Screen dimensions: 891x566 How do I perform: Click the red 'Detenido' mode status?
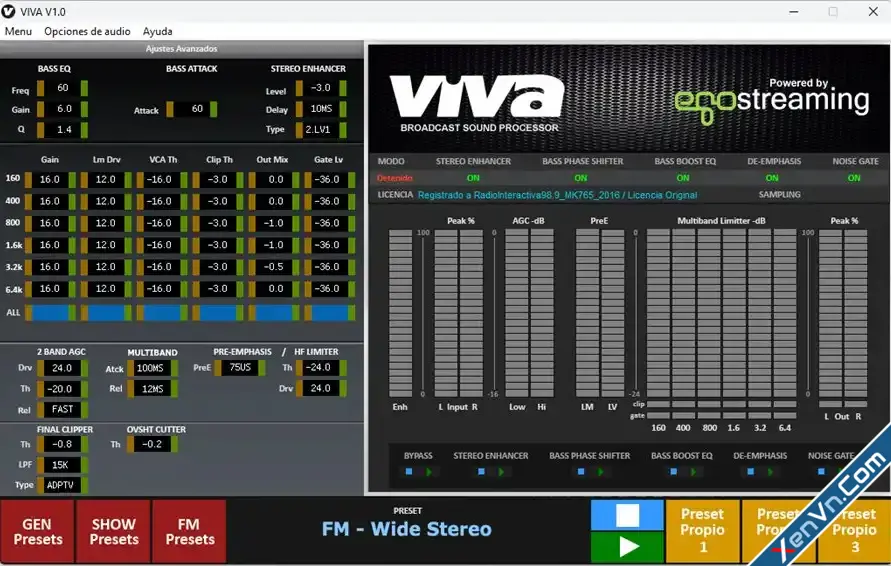tap(394, 178)
